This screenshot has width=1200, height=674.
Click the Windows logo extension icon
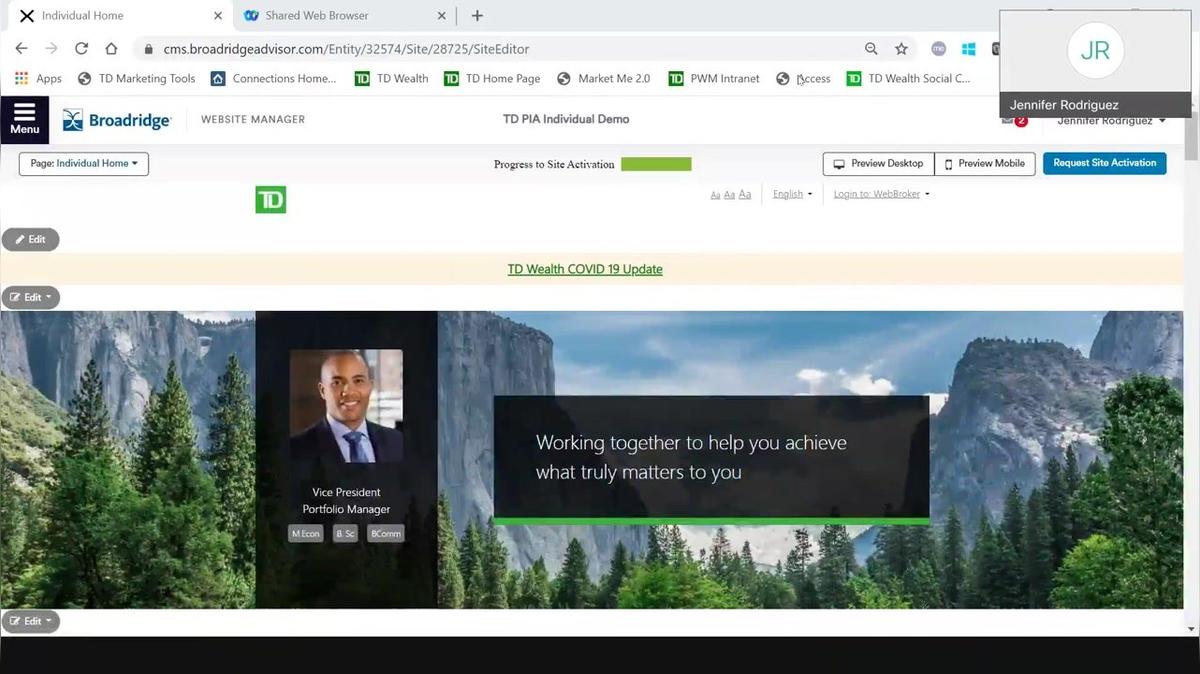968,48
